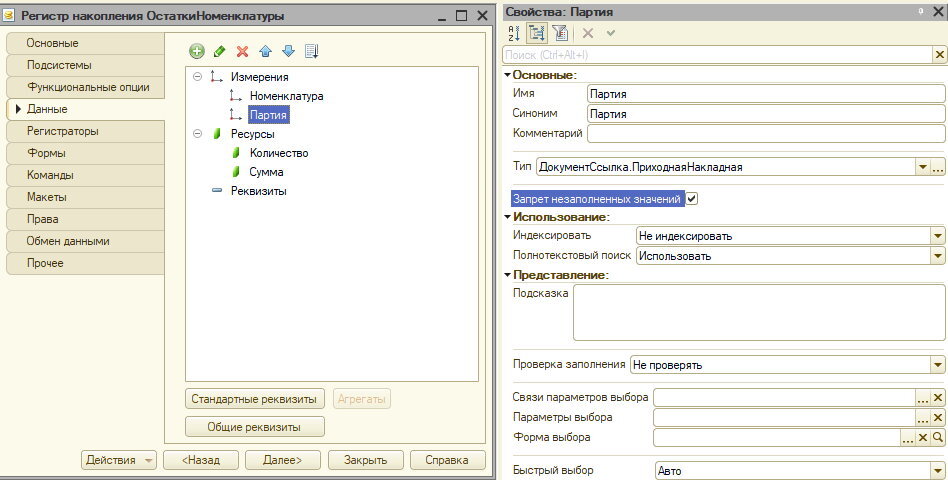Open the Формы tab
This screenshot has height=480, width=948.
[x=85, y=153]
